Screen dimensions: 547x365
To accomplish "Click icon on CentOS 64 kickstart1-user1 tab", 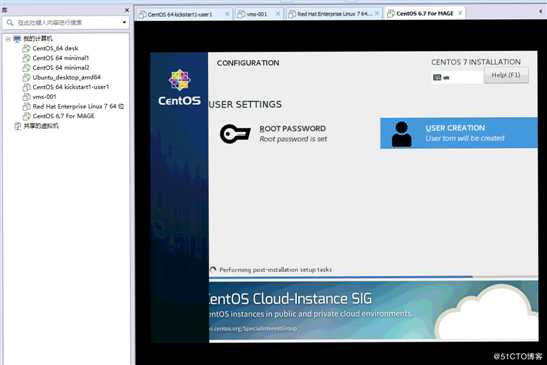I will 142,14.
